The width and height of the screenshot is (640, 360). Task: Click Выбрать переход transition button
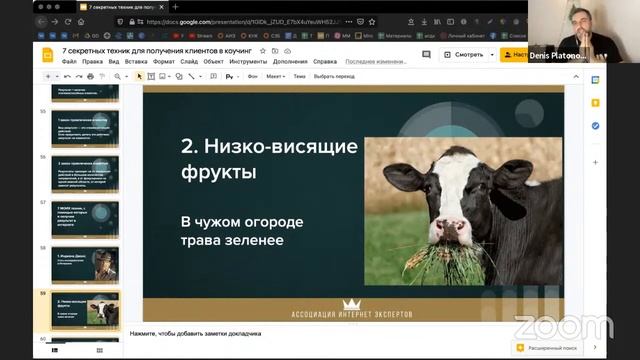(x=334, y=76)
